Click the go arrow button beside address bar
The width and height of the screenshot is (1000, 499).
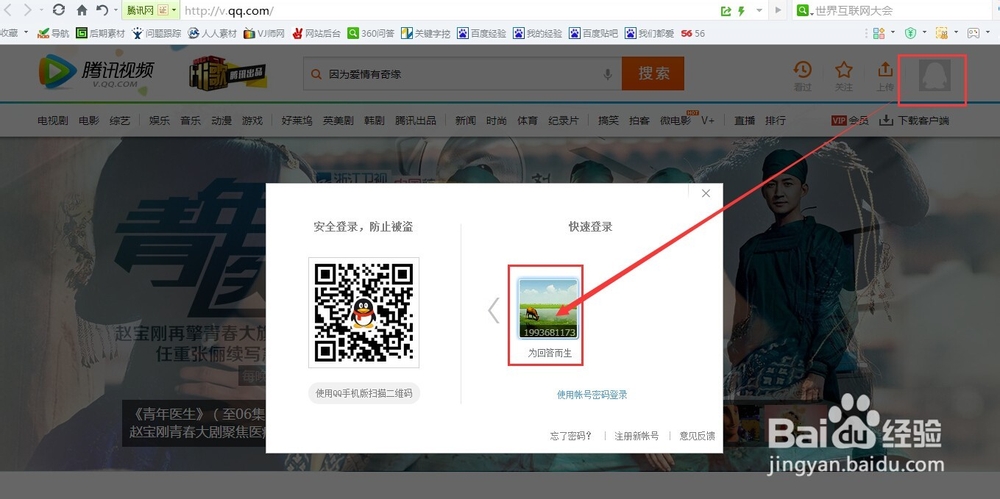point(777,11)
